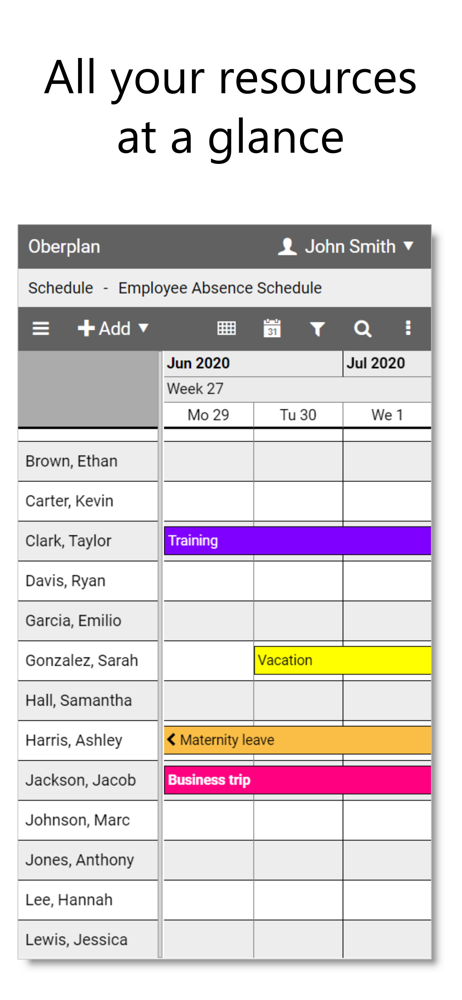Viewport: 462px width, 1000px height.
Task: Expand the Add dropdown arrow
Action: click(144, 328)
